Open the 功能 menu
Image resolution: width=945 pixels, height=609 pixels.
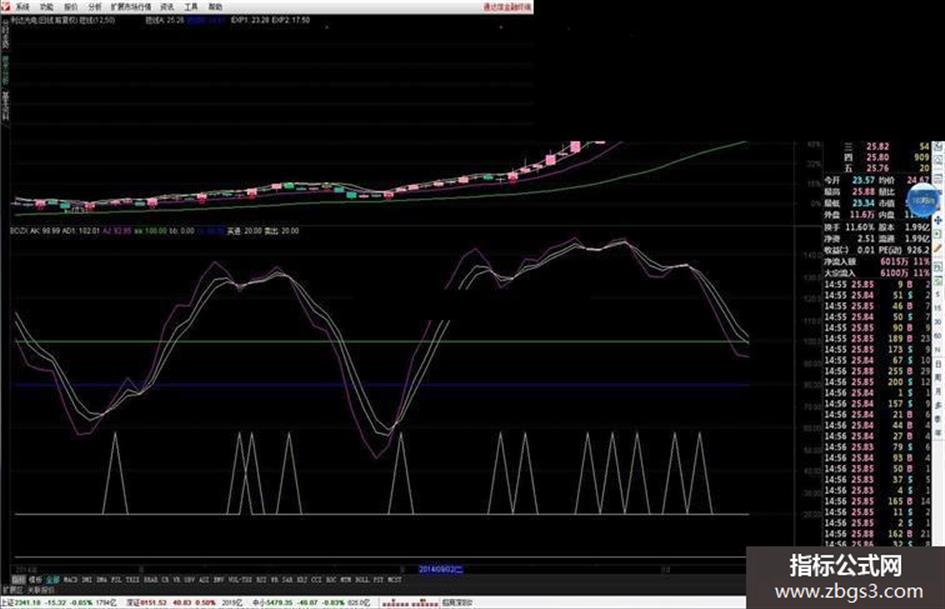(46, 7)
